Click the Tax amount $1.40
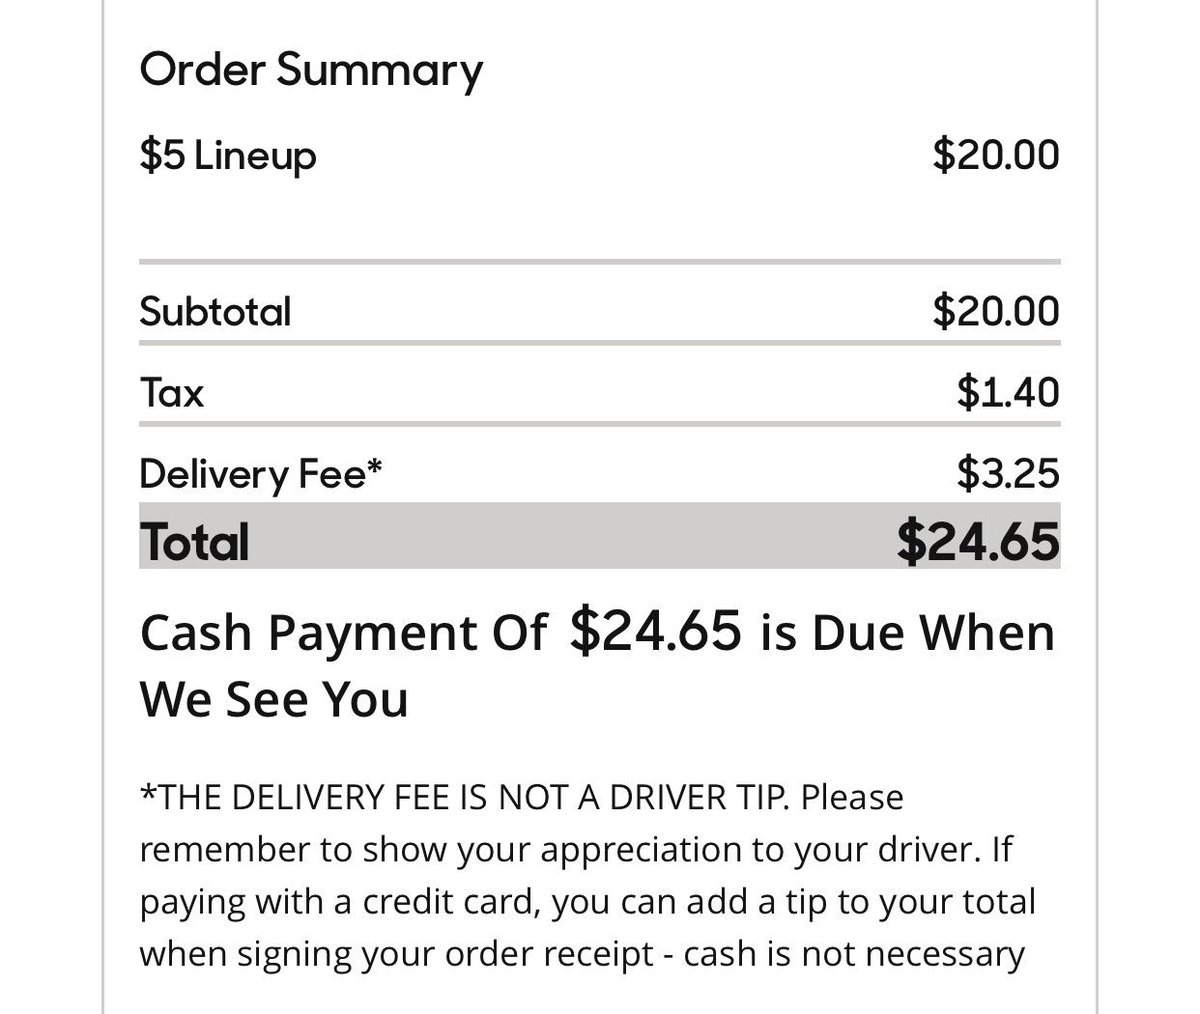 click(x=1007, y=392)
